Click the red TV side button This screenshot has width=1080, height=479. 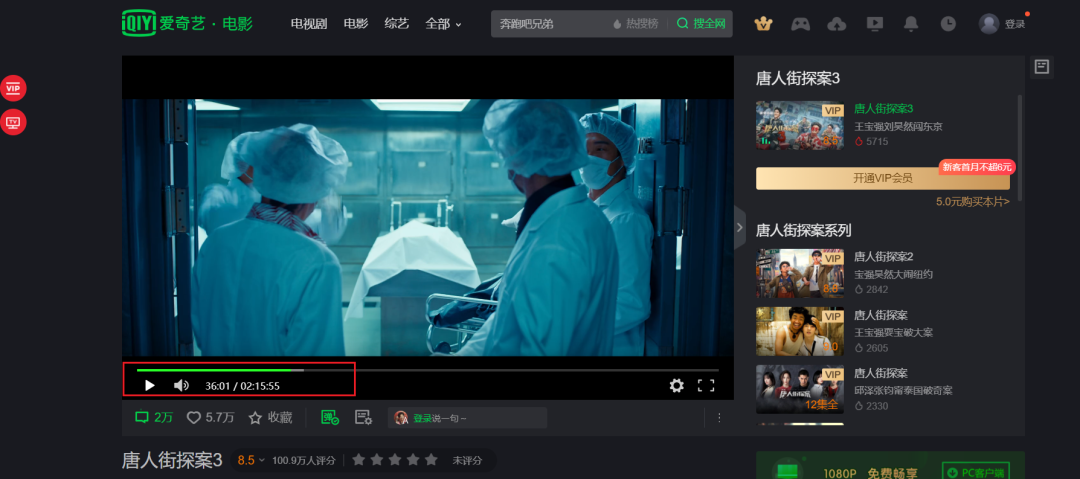tap(13, 123)
